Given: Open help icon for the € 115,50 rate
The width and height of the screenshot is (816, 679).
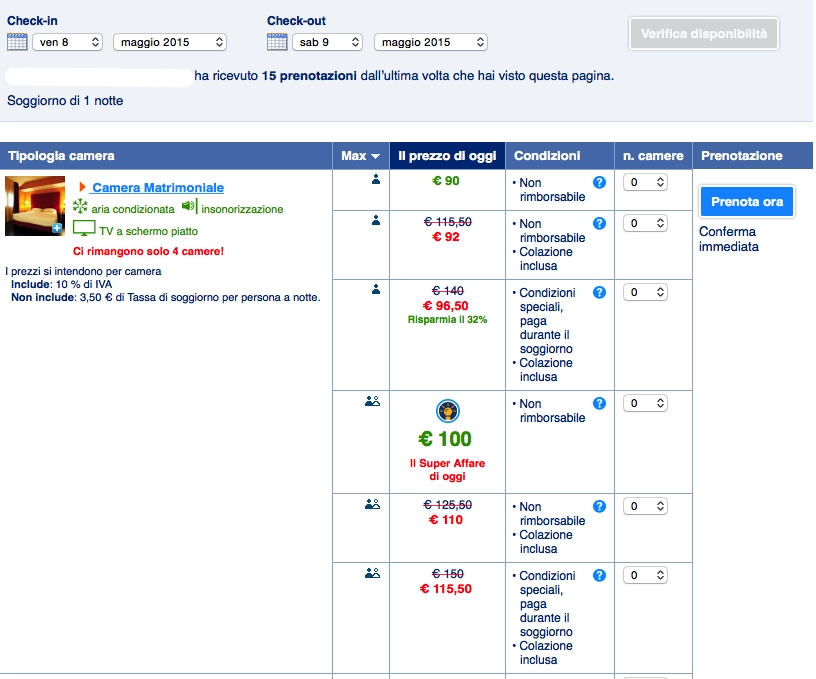Looking at the screenshot, I should click(600, 575).
